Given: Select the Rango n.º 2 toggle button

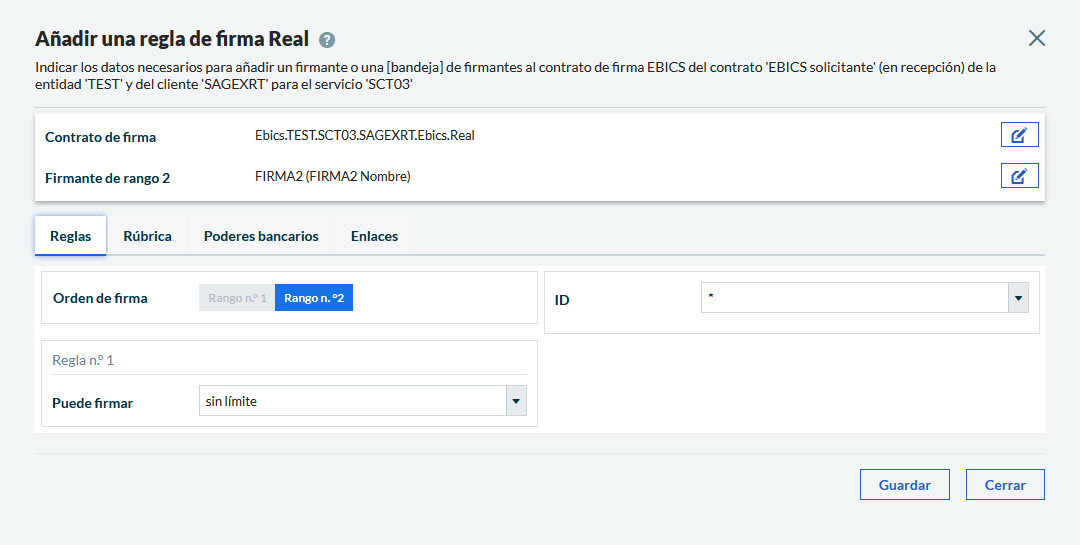Looking at the screenshot, I should coord(314,298).
